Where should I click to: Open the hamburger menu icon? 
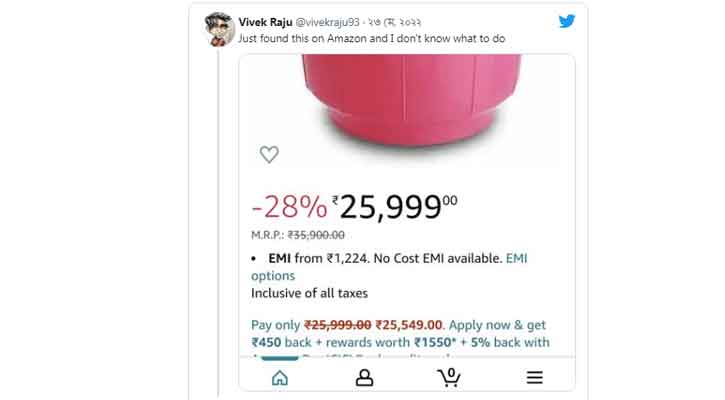535,377
